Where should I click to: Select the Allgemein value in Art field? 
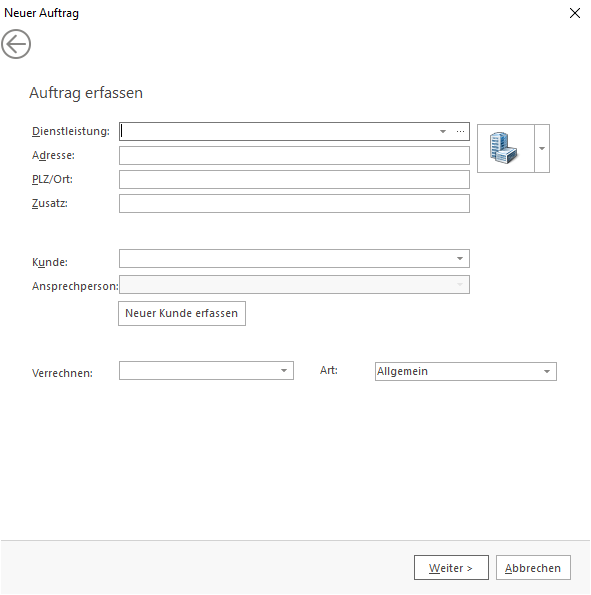(402, 371)
